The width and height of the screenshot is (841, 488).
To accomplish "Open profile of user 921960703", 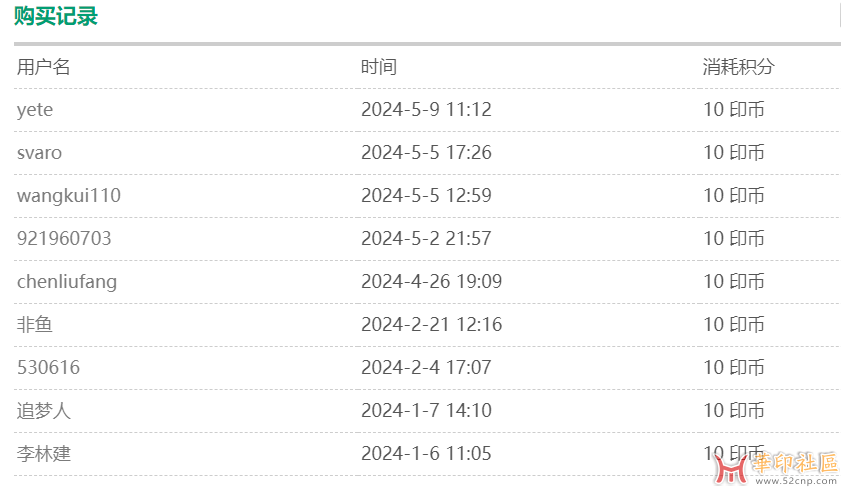I will point(64,239).
